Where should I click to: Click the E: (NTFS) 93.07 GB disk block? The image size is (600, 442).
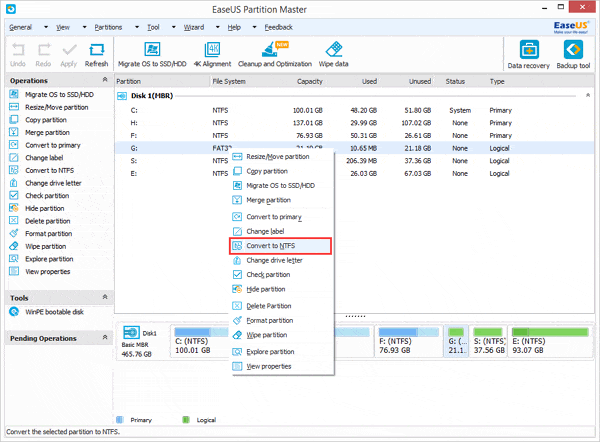550,341
